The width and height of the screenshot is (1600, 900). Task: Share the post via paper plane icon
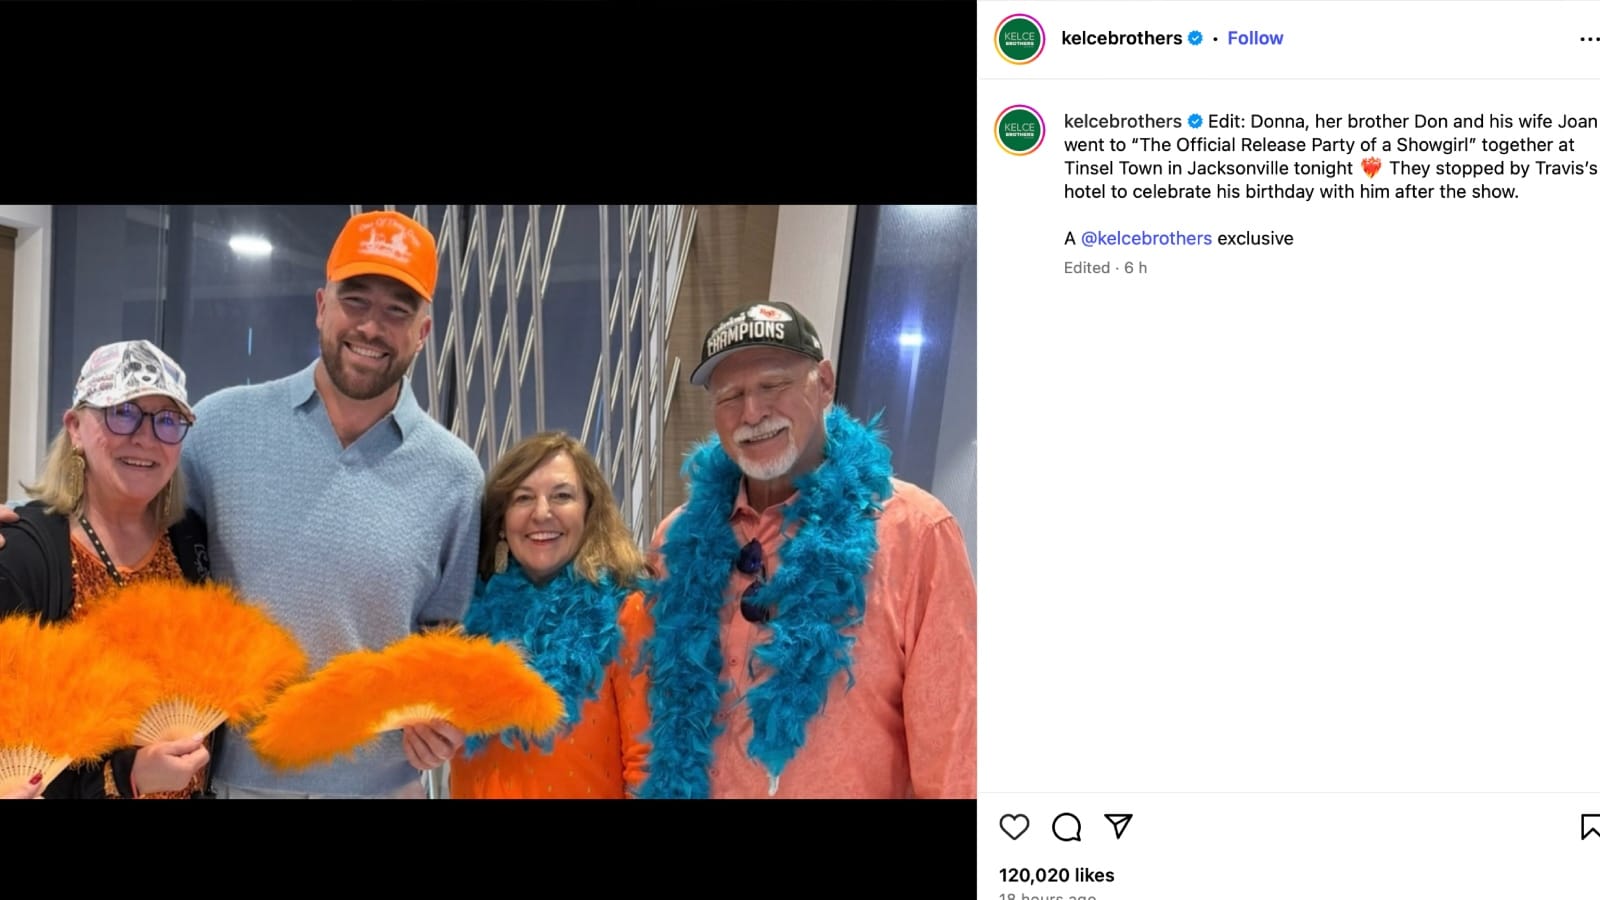(1118, 826)
